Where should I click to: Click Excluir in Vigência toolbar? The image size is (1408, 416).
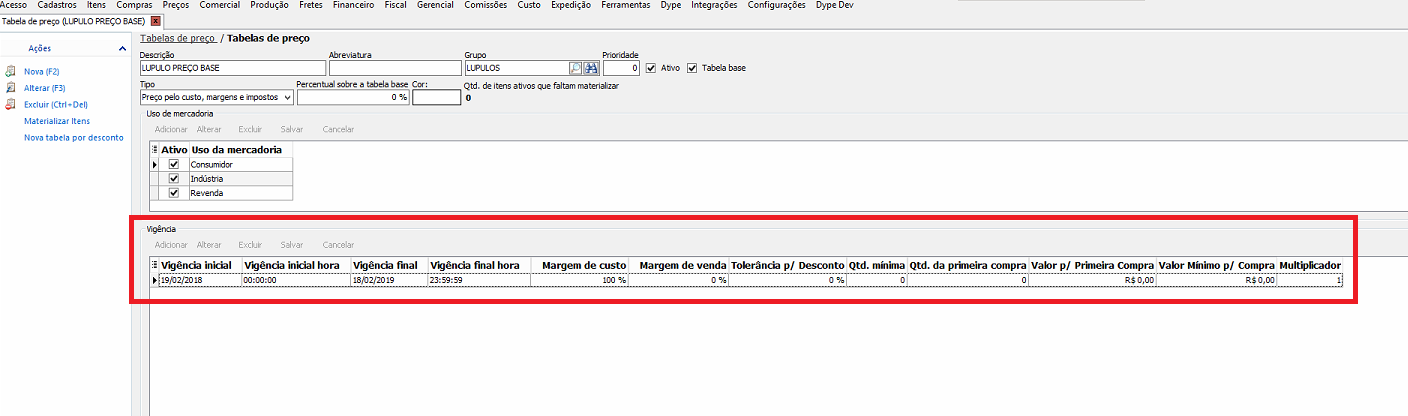pyautogui.click(x=250, y=244)
